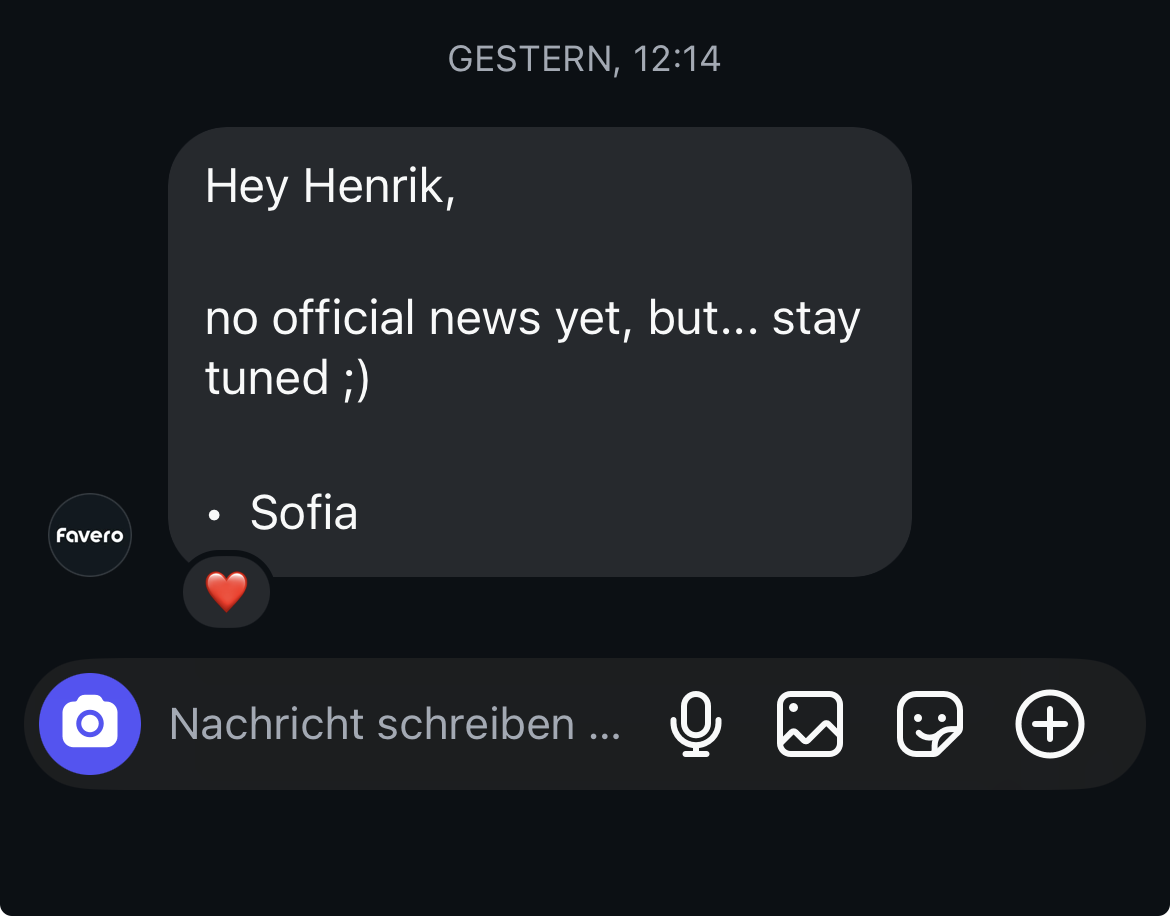The image size is (1170, 916).
Task: Click the 'Sofia' signature in the message
Action: tap(304, 513)
